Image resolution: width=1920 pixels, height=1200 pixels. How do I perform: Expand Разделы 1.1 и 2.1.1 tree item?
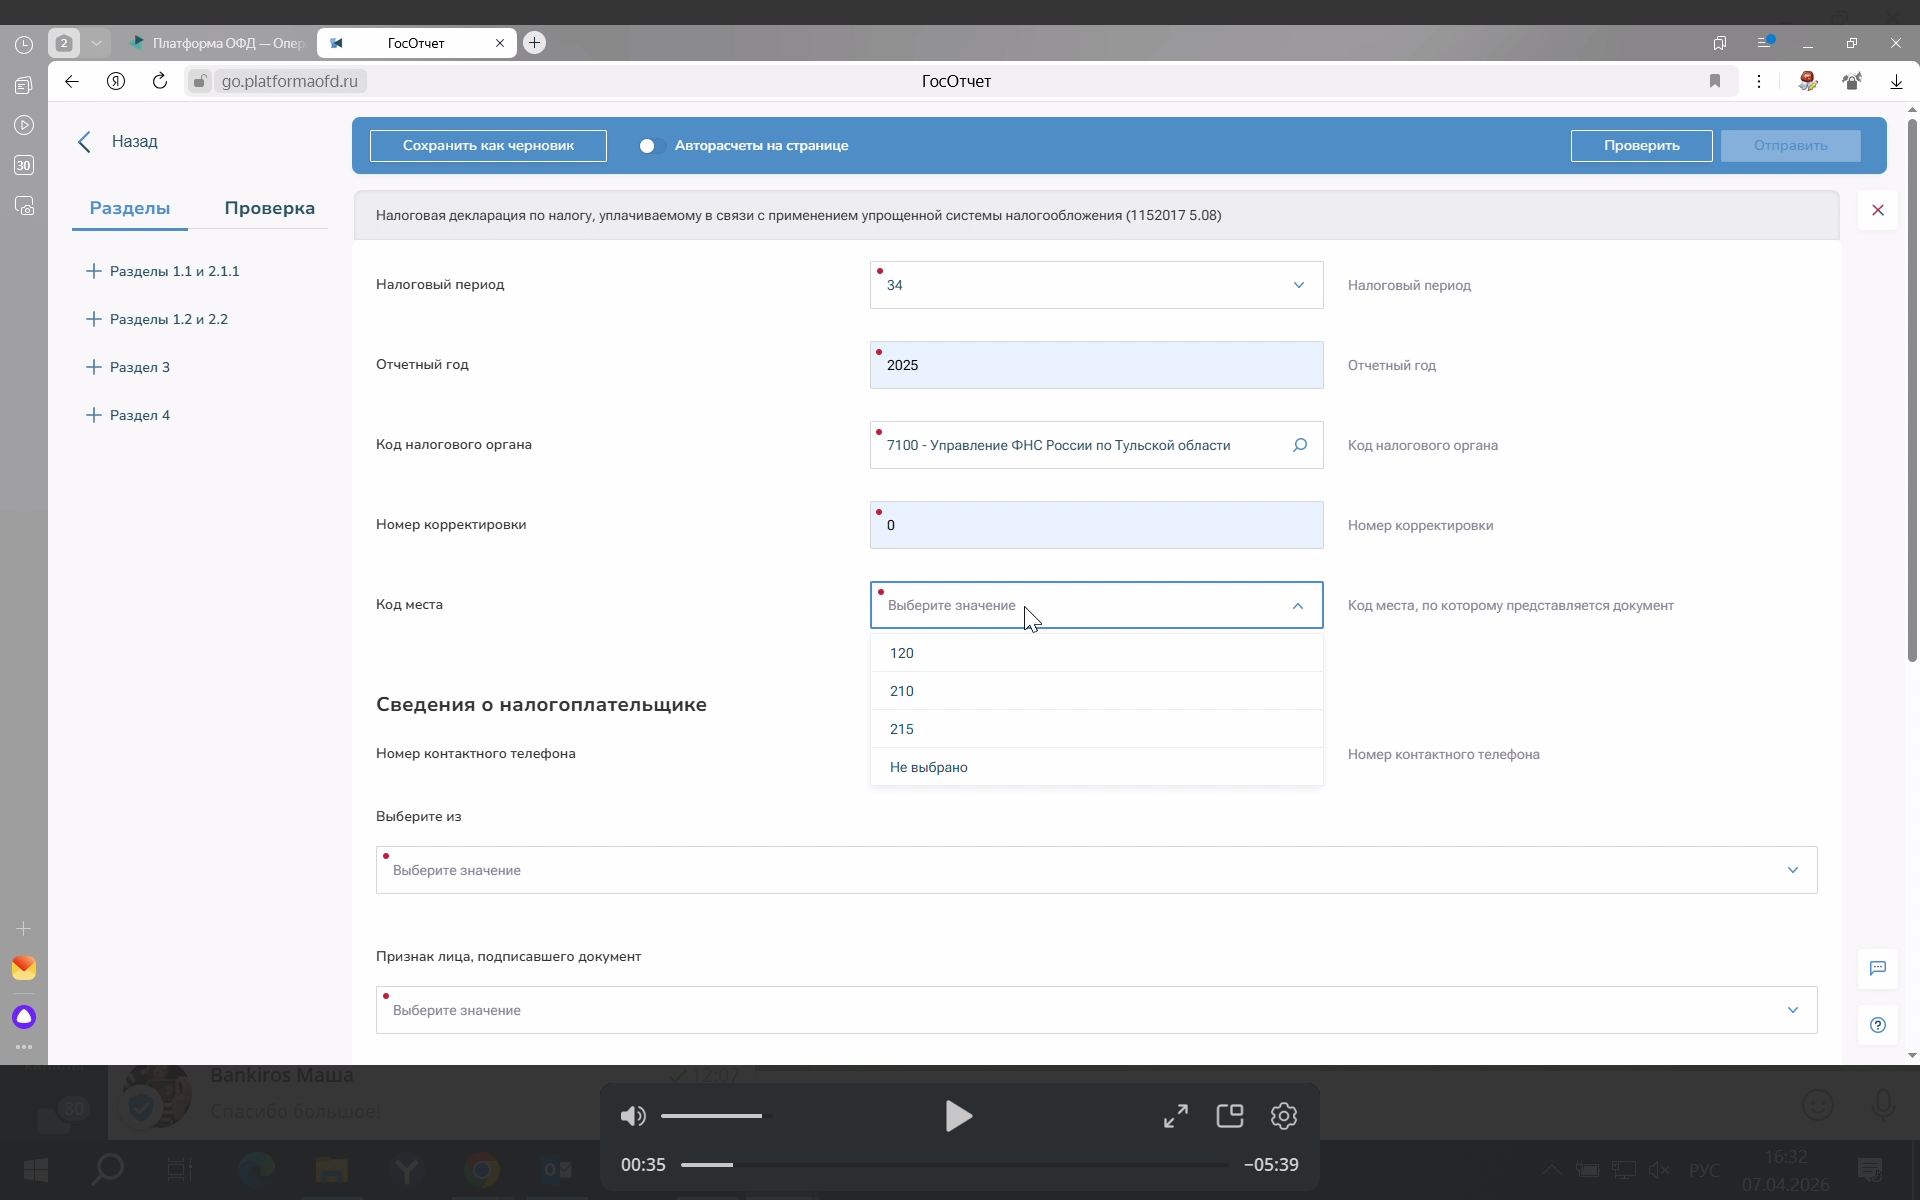pos(94,271)
